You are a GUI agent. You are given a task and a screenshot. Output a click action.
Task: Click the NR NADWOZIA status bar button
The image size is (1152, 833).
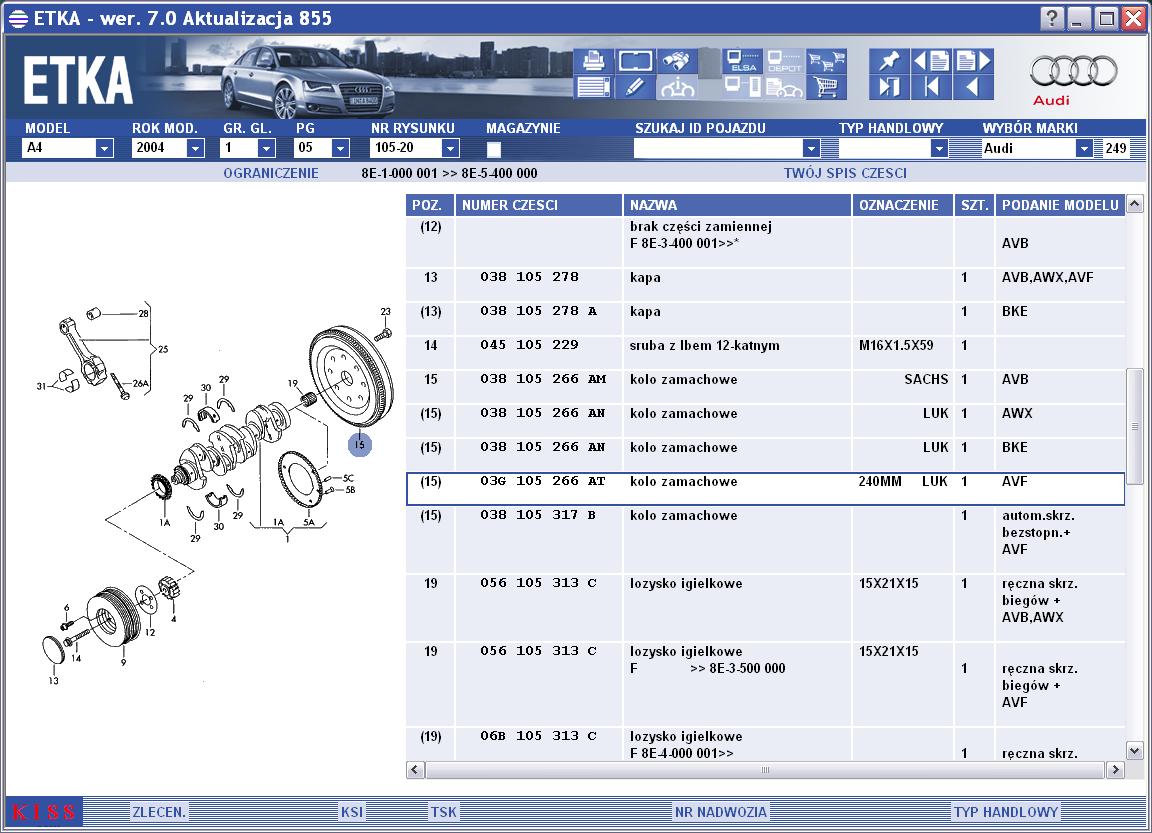click(721, 812)
